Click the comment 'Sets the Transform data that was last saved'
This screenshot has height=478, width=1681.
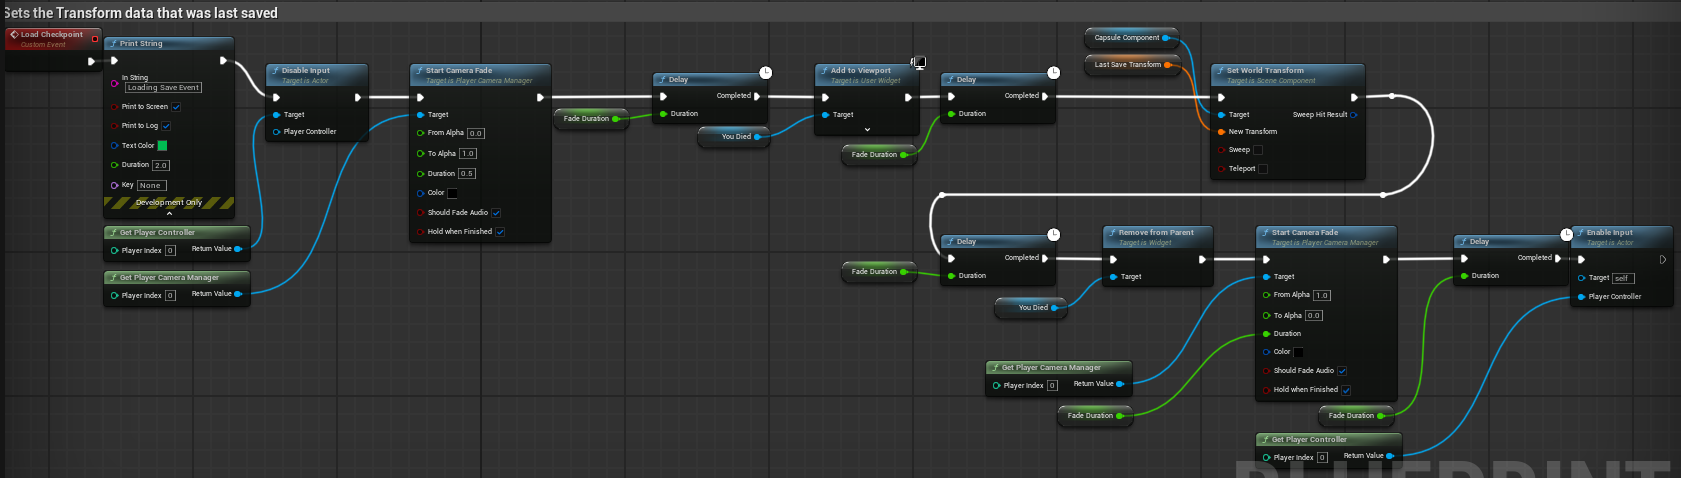pos(141,13)
